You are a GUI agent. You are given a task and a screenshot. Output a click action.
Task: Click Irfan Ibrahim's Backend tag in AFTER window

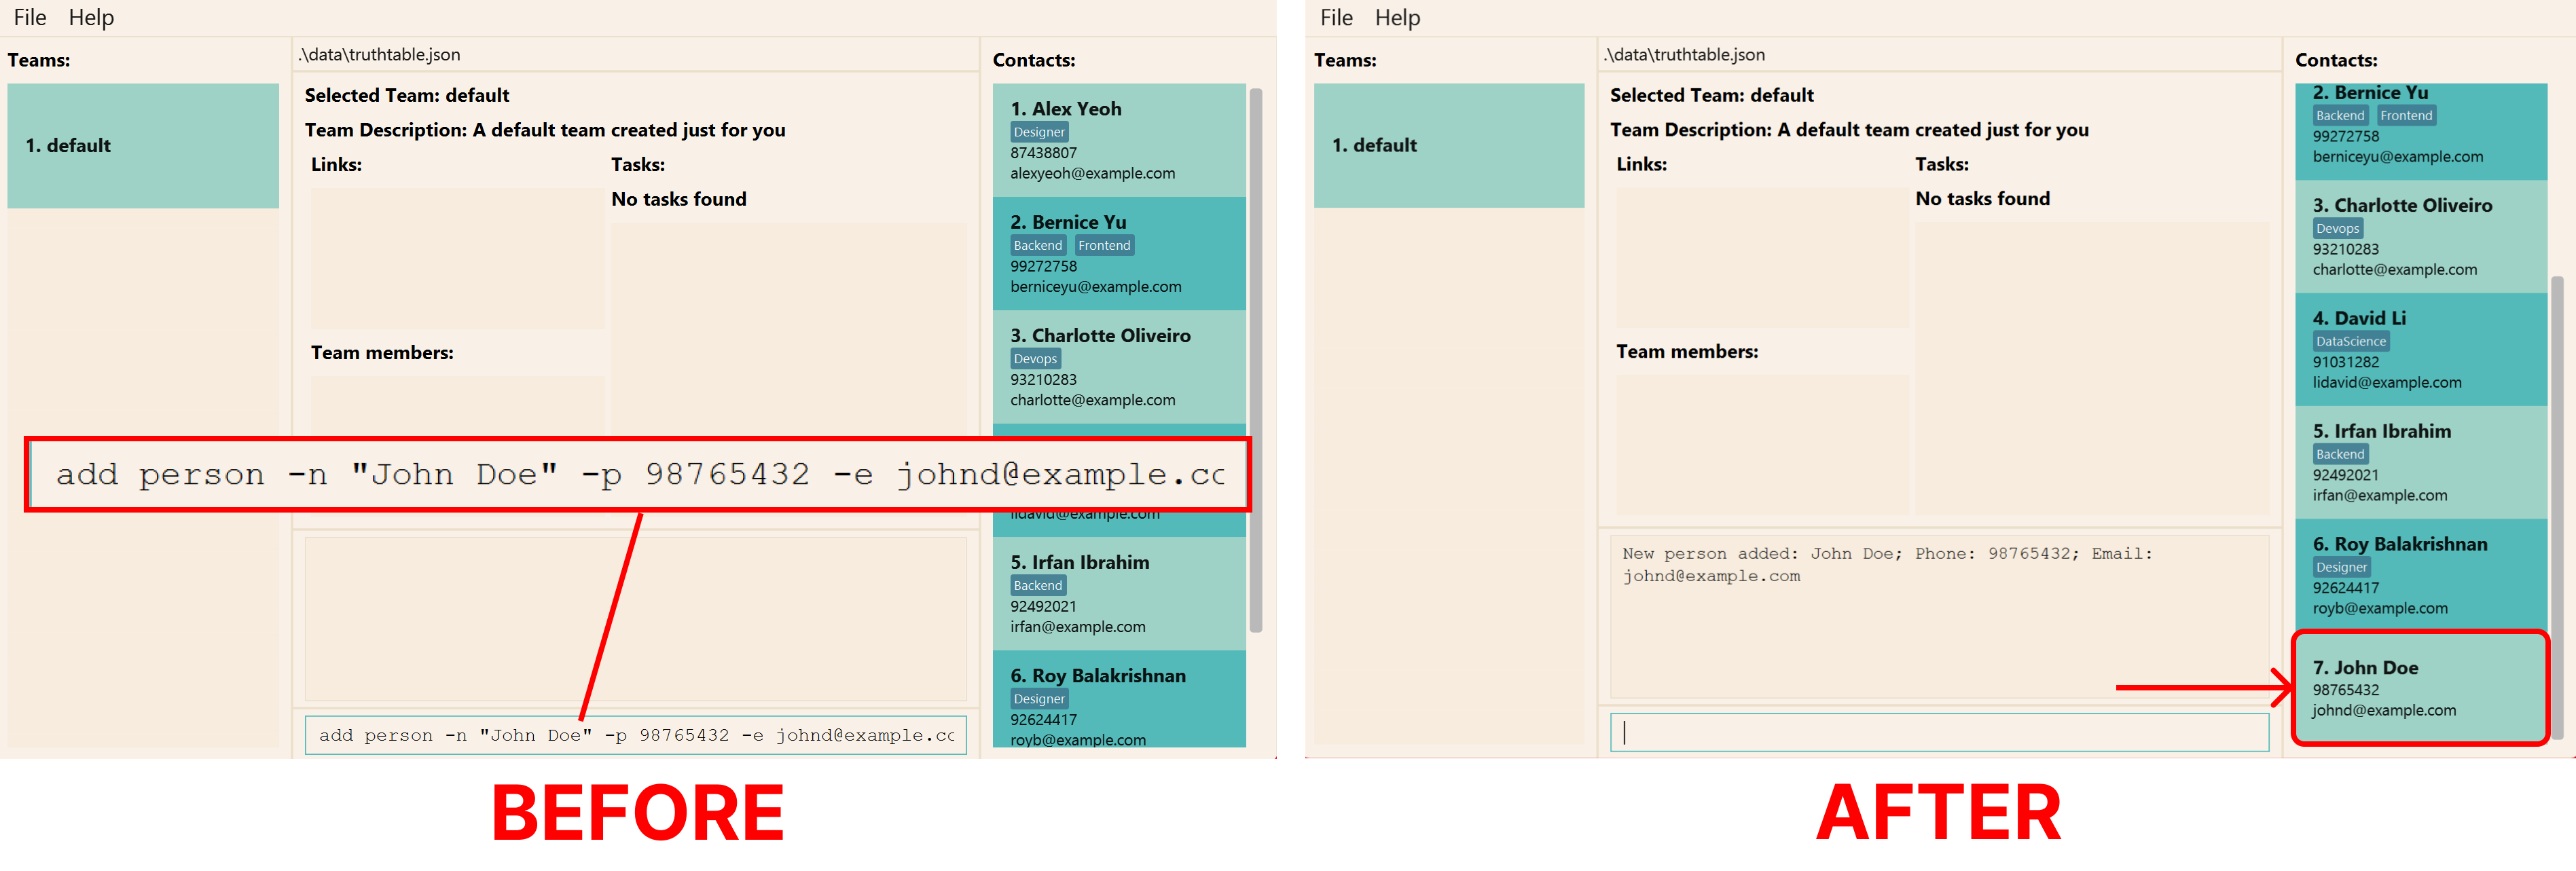(x=2340, y=455)
